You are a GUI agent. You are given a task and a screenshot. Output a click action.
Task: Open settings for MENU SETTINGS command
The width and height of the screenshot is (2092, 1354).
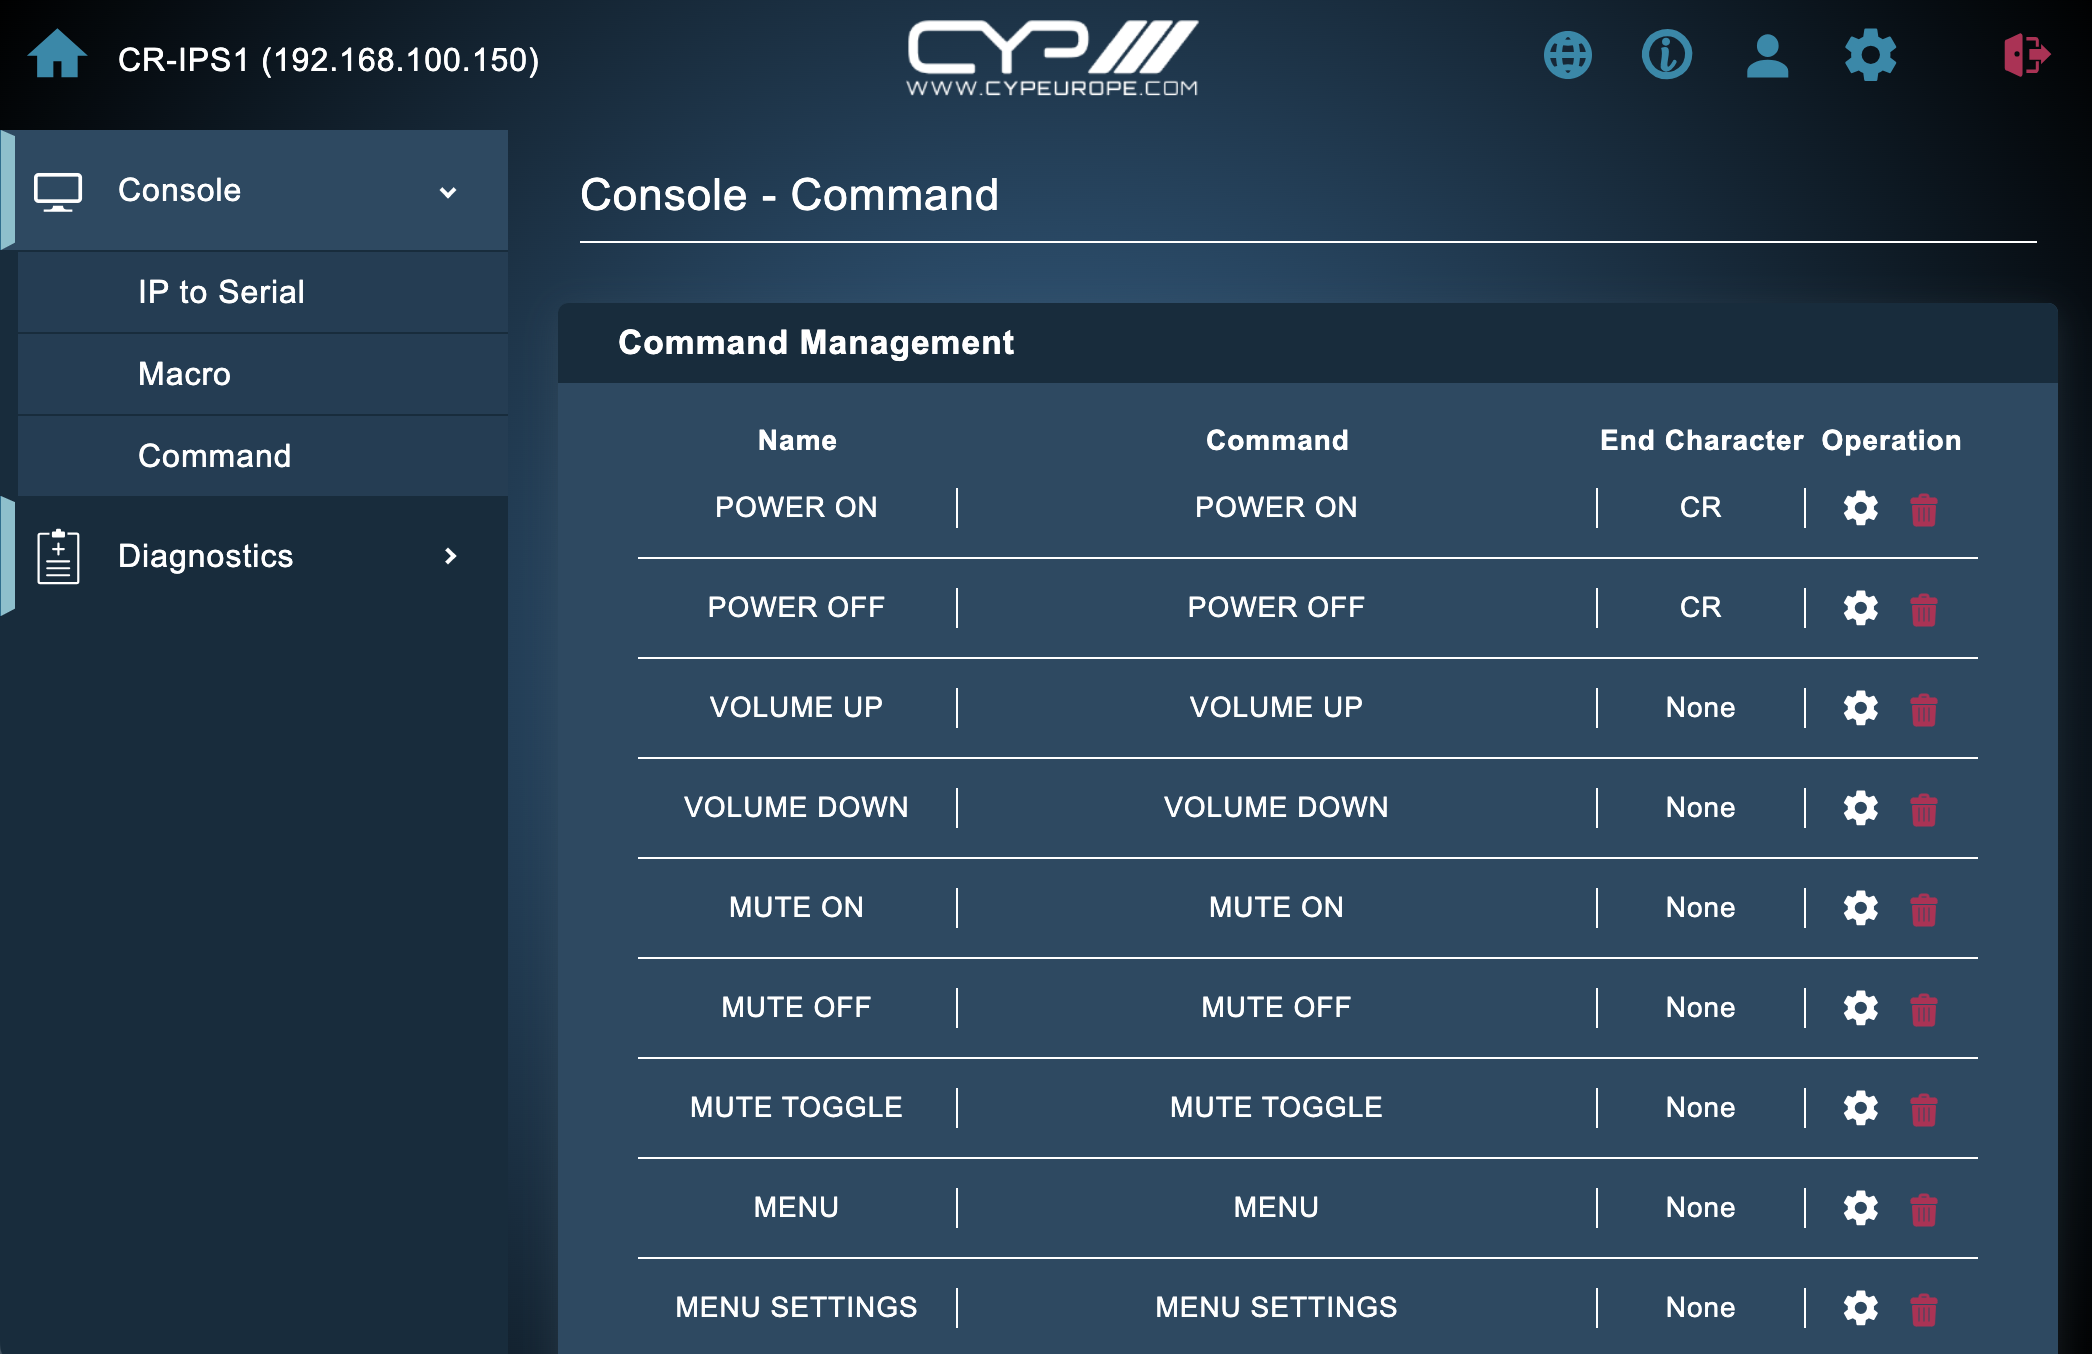(1860, 1308)
